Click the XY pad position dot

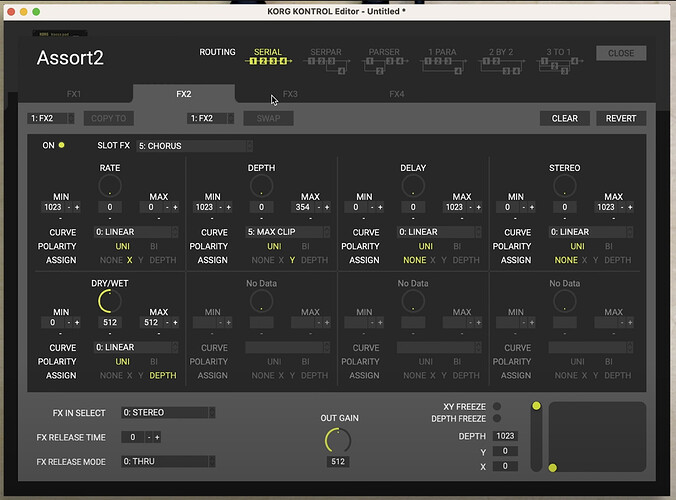point(553,468)
